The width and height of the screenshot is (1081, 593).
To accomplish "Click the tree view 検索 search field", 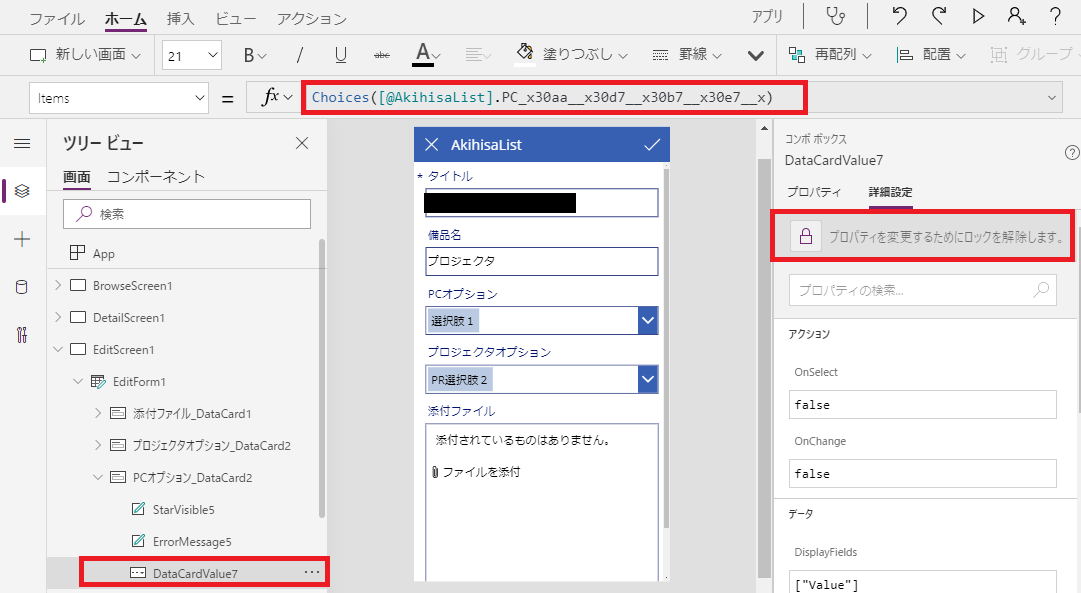I will pos(187,214).
